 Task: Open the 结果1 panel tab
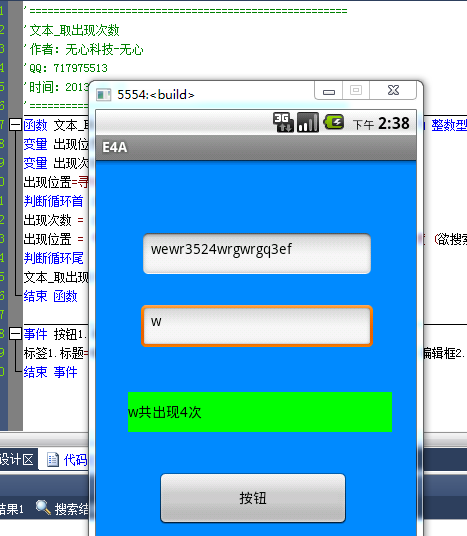coord(12,509)
